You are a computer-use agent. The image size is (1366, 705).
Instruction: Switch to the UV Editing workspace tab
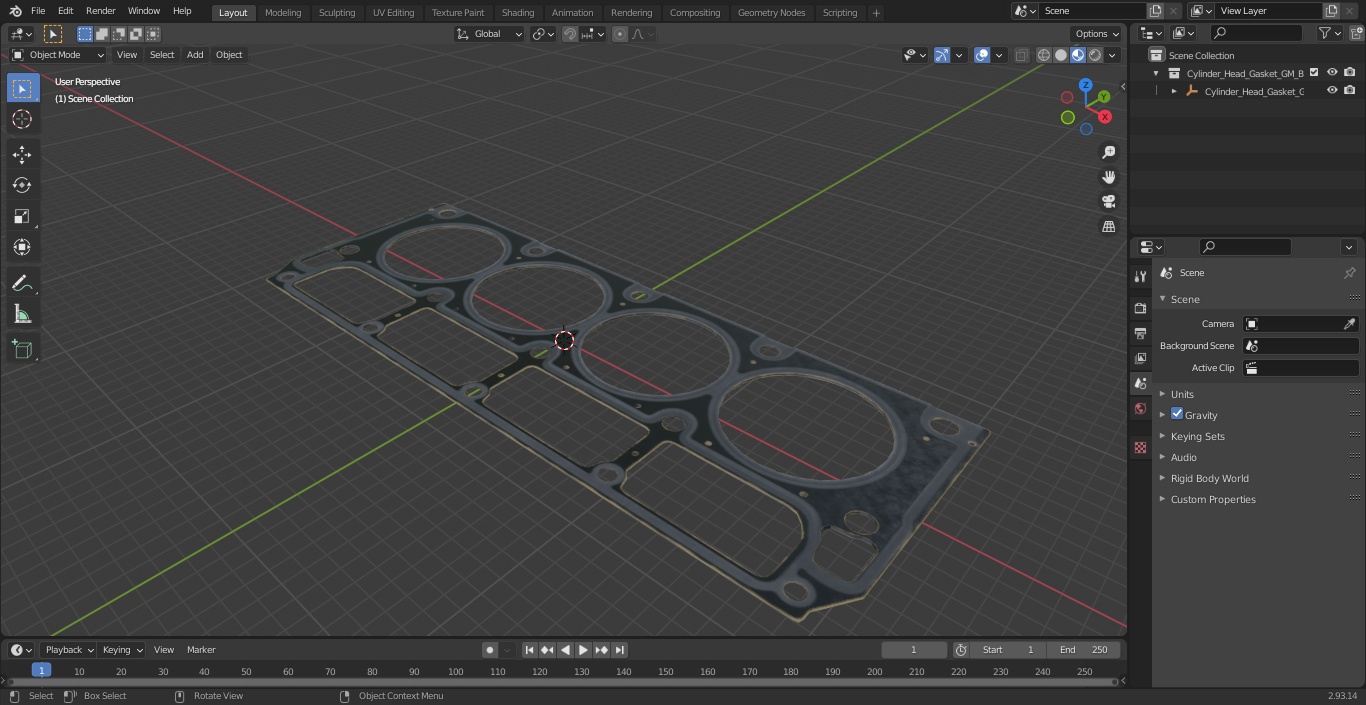[x=393, y=13]
